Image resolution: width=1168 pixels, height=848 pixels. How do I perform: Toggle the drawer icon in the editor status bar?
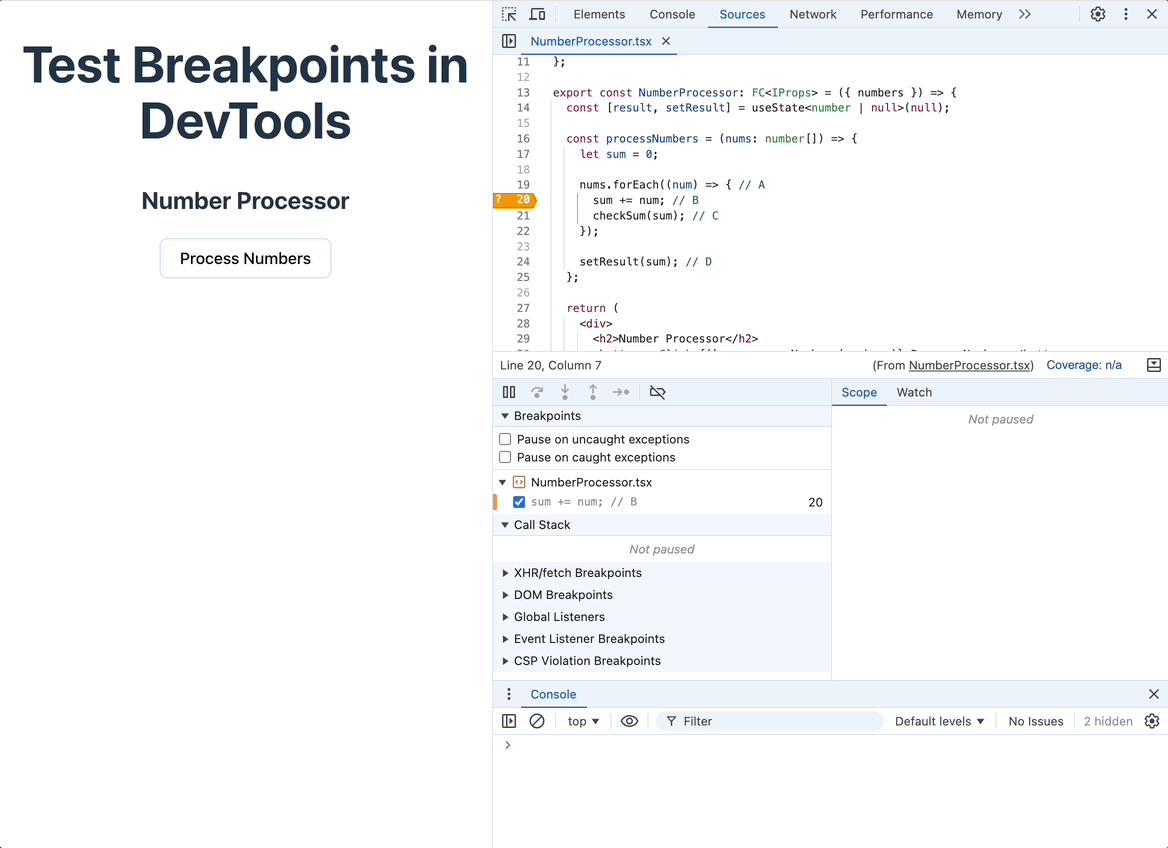[x=1153, y=365]
